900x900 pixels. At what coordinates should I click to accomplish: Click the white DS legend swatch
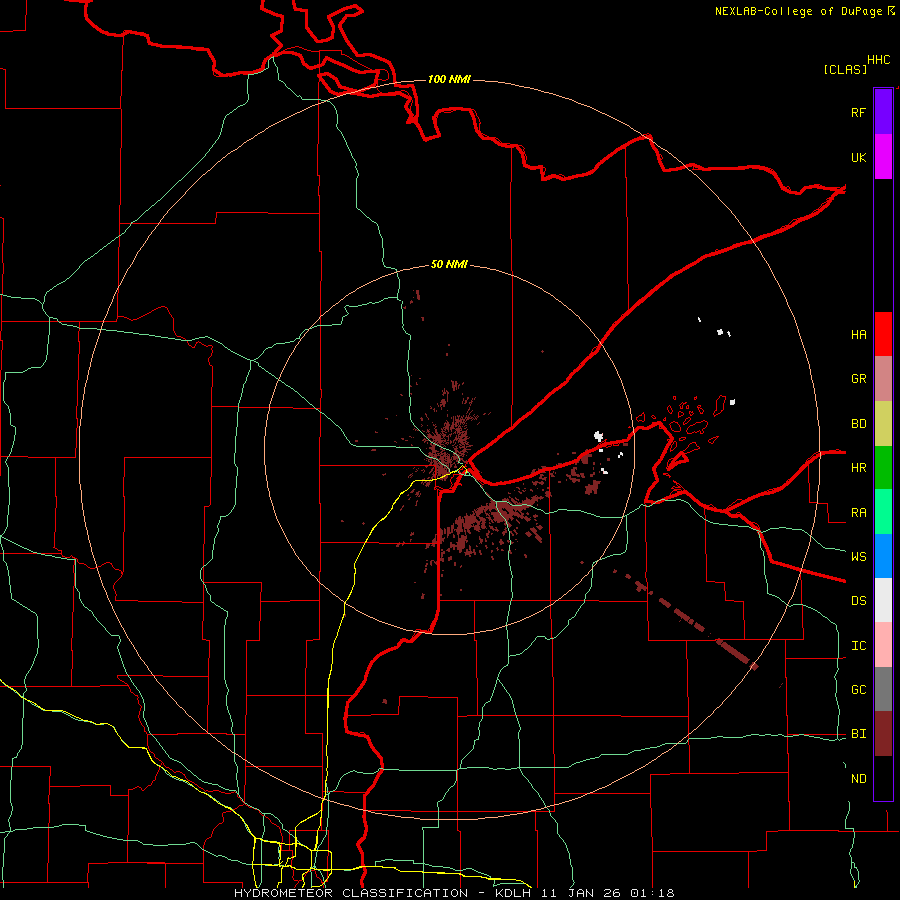pyautogui.click(x=883, y=600)
